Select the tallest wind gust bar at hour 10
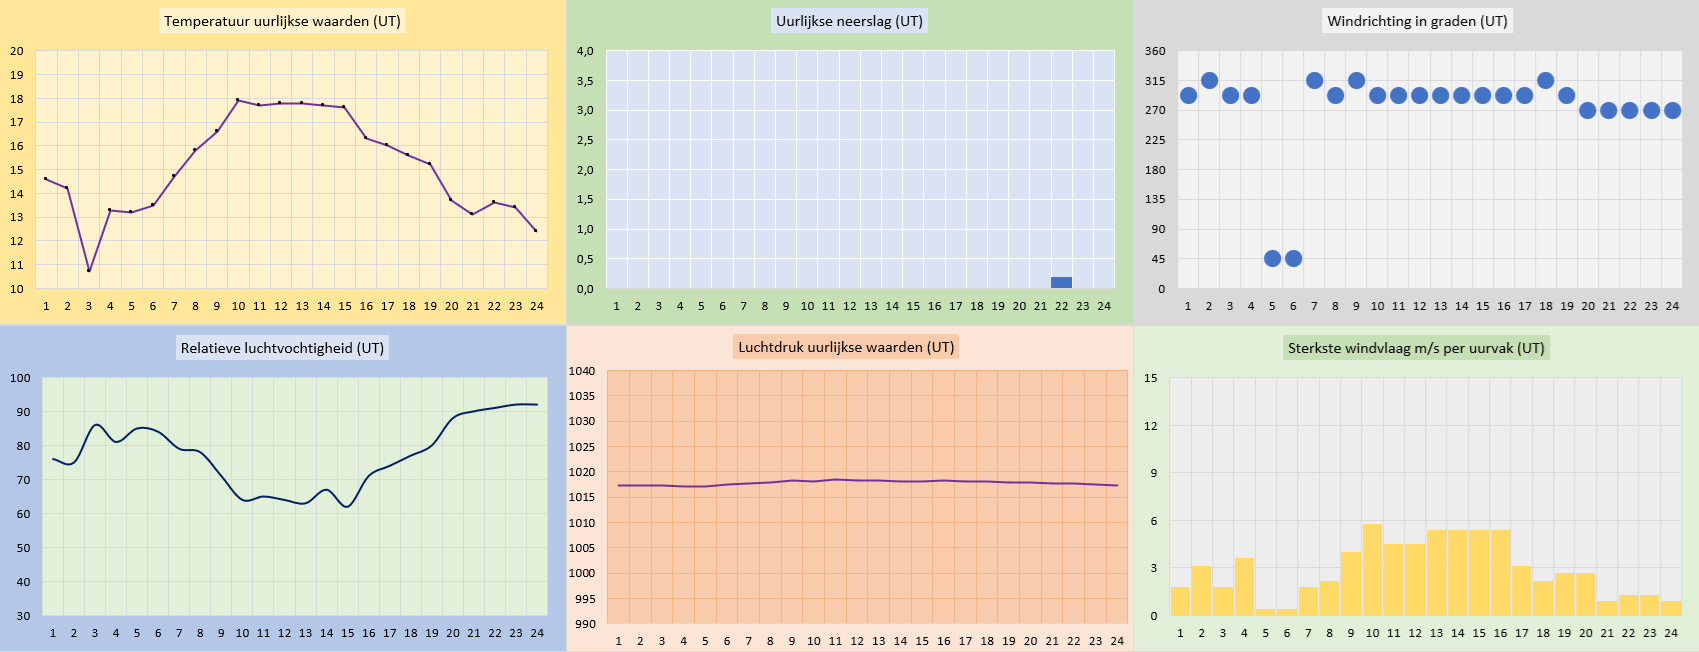 coord(1372,570)
